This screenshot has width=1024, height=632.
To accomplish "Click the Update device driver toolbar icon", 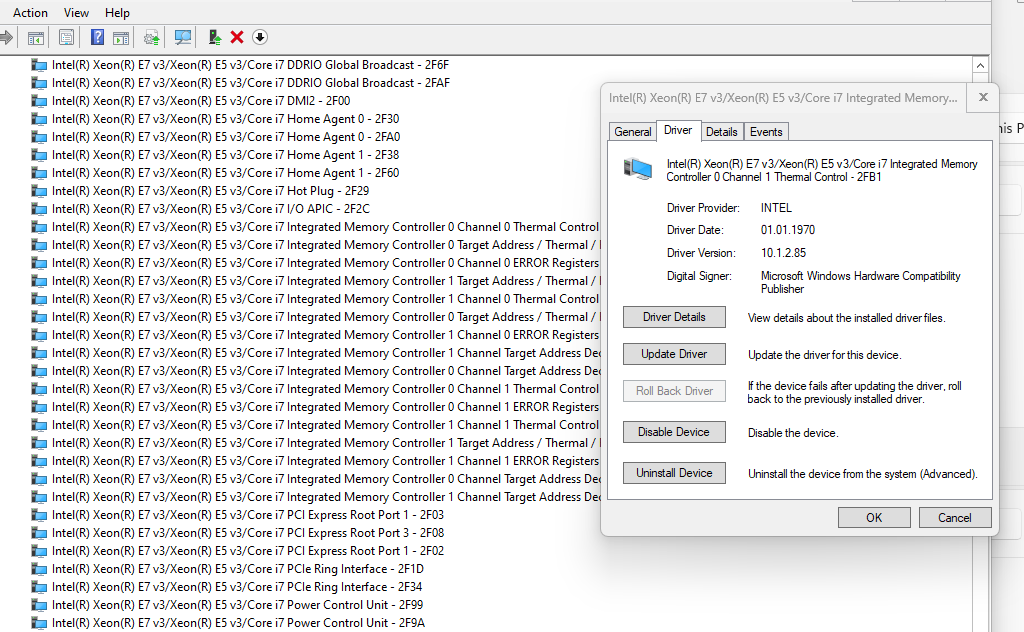I will click(x=214, y=38).
